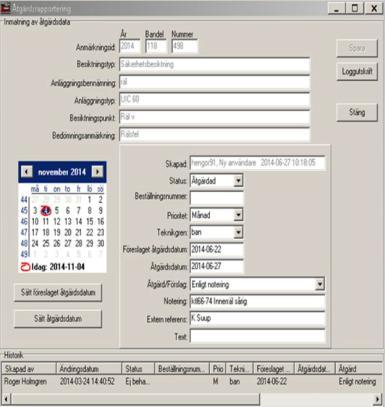Click the horizontal scrollbar left arrow

coord(6,399)
